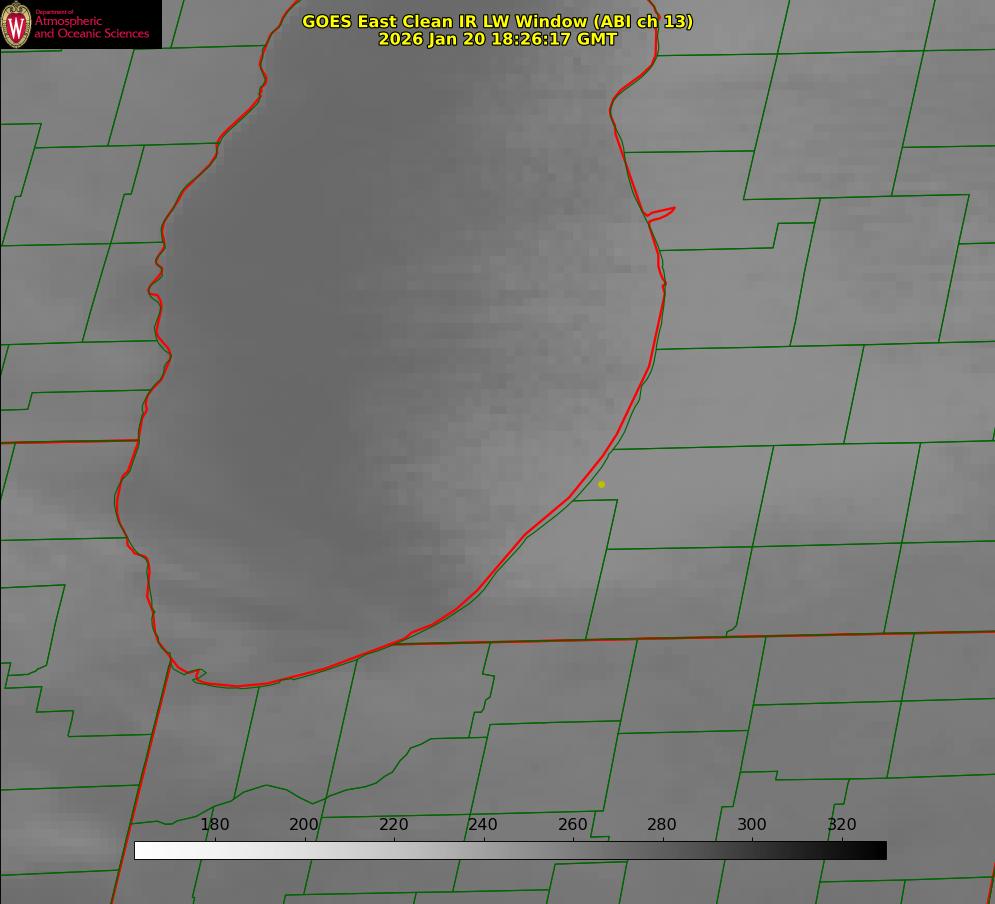Click the 260 label on the color scale
The width and height of the screenshot is (995, 904).
click(x=573, y=825)
